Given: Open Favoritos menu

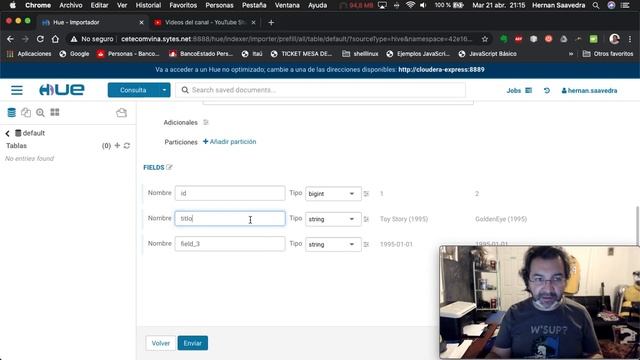Looking at the screenshot, I should click(183, 5).
